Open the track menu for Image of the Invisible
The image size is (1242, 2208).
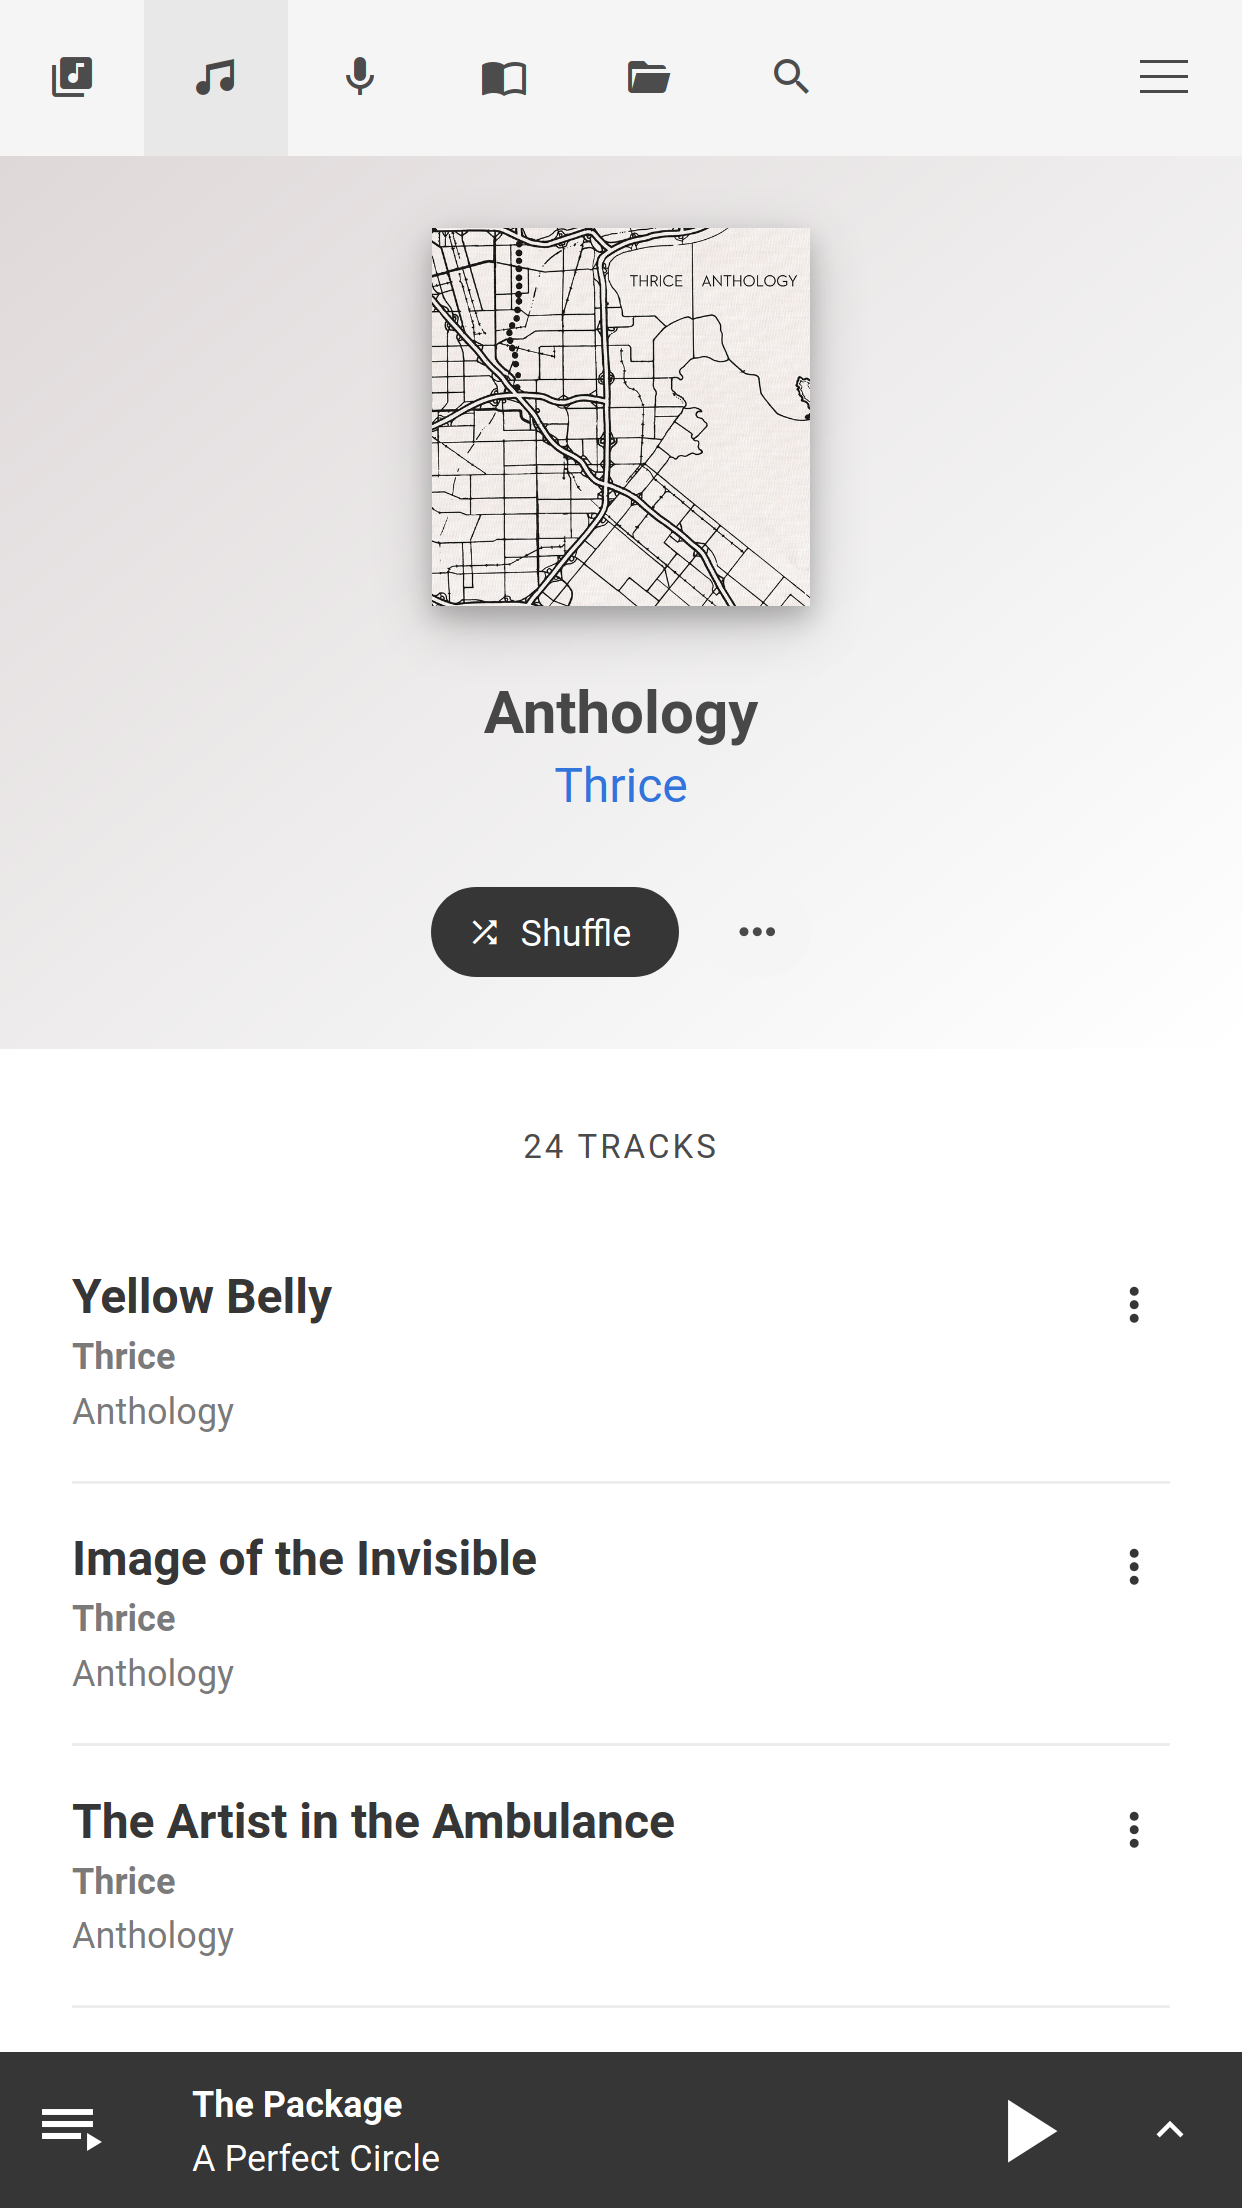tap(1133, 1567)
